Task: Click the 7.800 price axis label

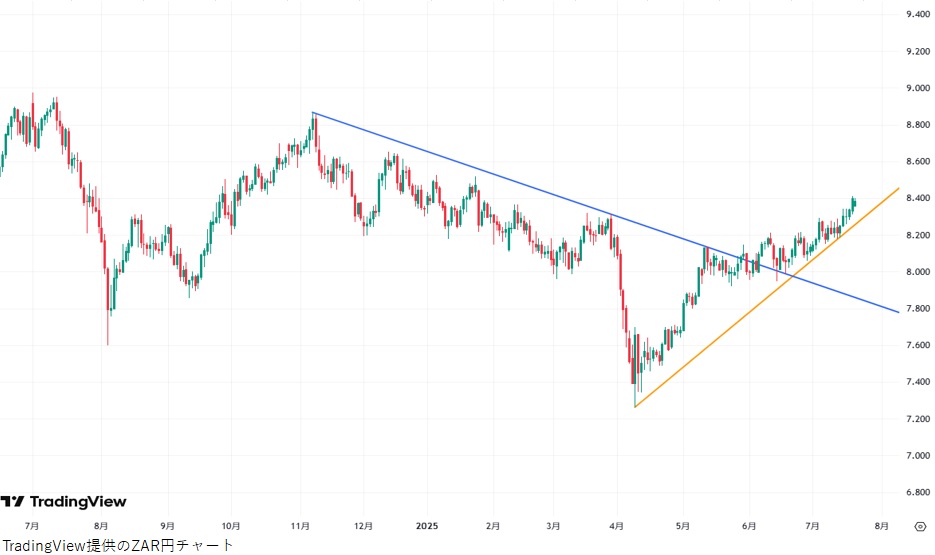Action: click(918, 308)
